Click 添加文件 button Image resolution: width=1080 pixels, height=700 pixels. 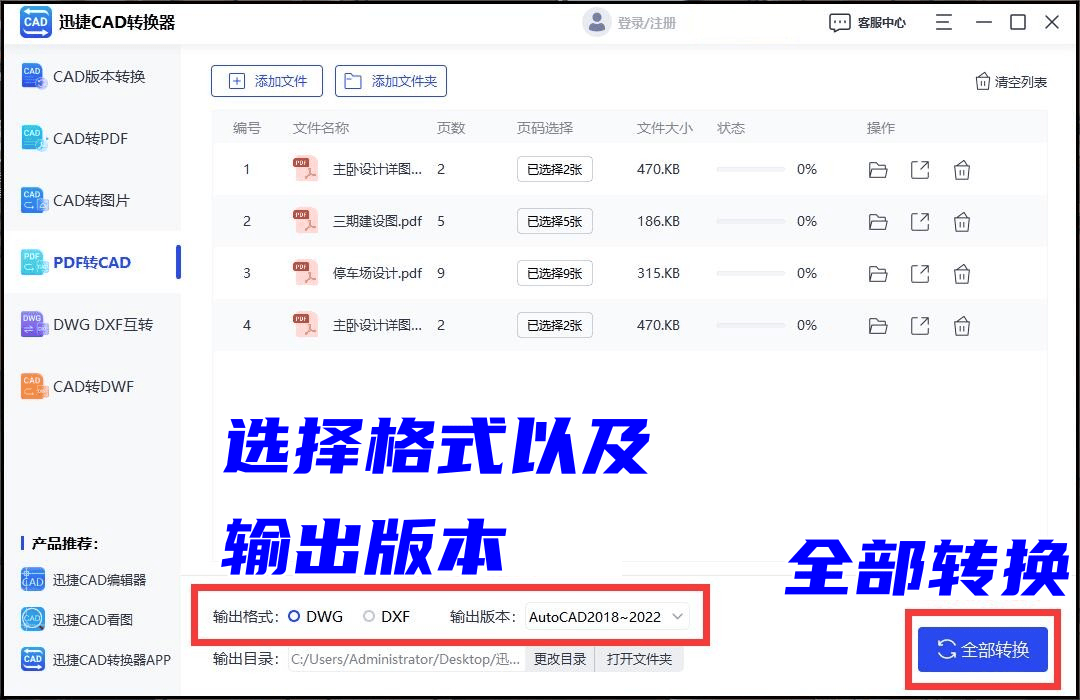pyautogui.click(x=267, y=81)
